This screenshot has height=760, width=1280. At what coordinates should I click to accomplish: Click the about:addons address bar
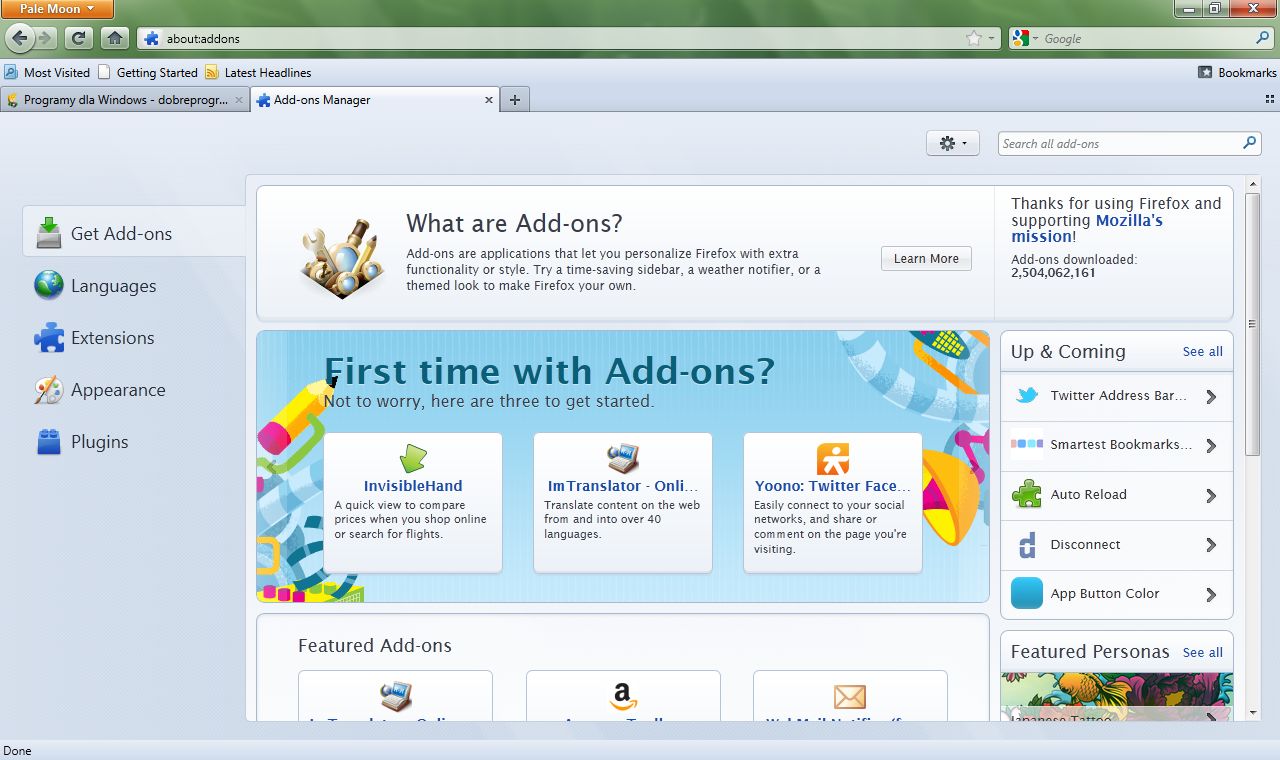[x=567, y=38]
